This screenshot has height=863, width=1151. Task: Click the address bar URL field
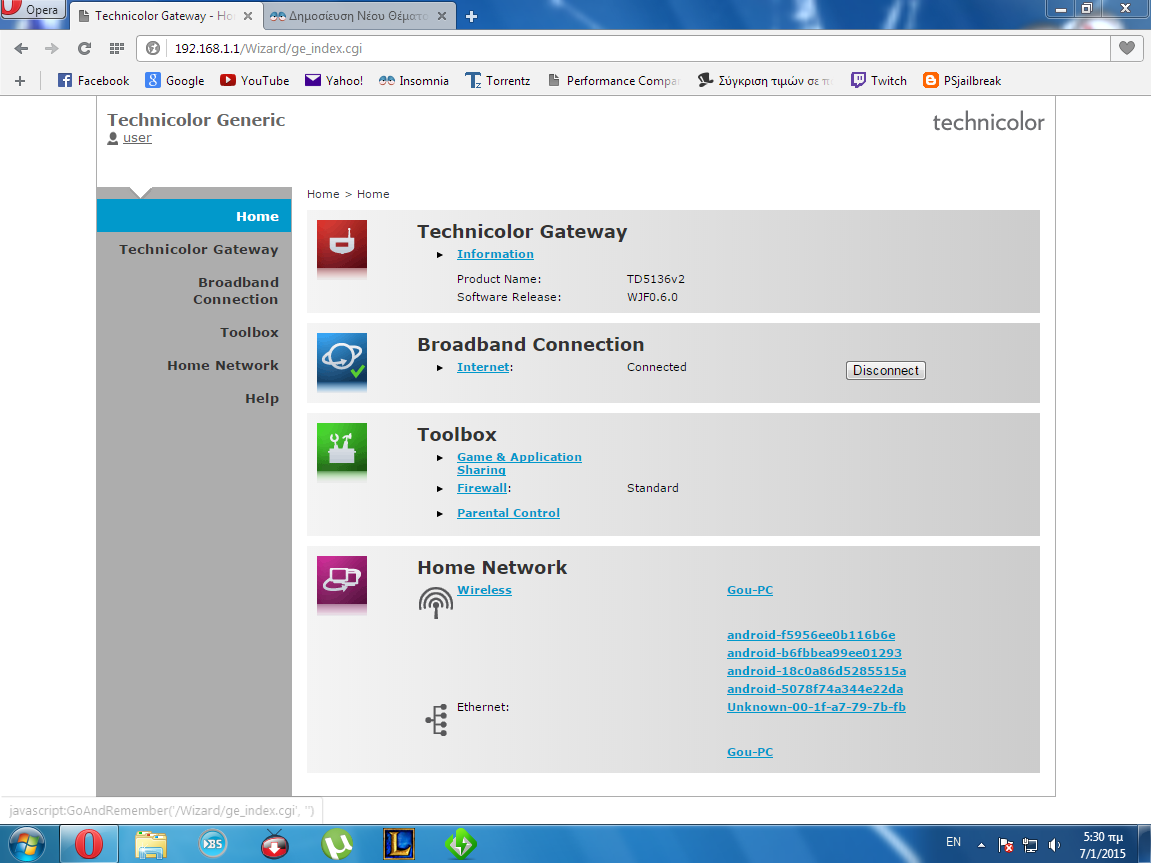[624, 48]
